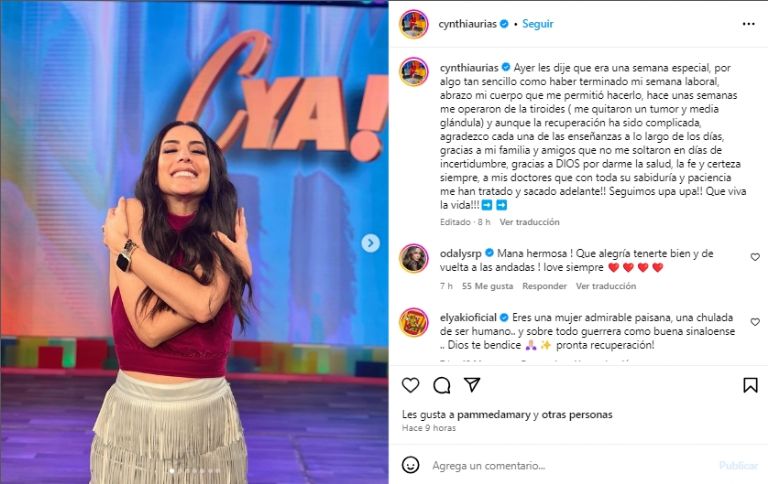View likes on odalysrp's comment
Viewport: 768px width, 484px height.
pyautogui.click(x=487, y=286)
